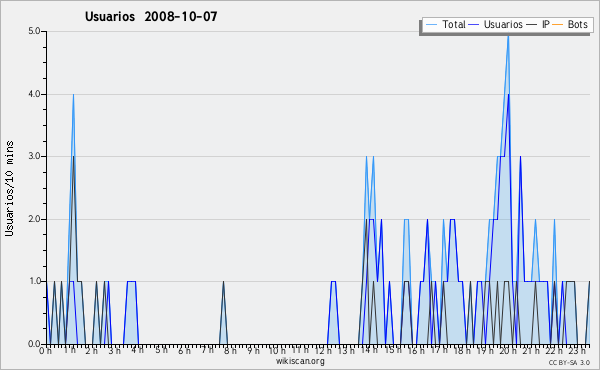Click the orange Bots legend line swatch
This screenshot has width=600, height=370.
point(558,25)
